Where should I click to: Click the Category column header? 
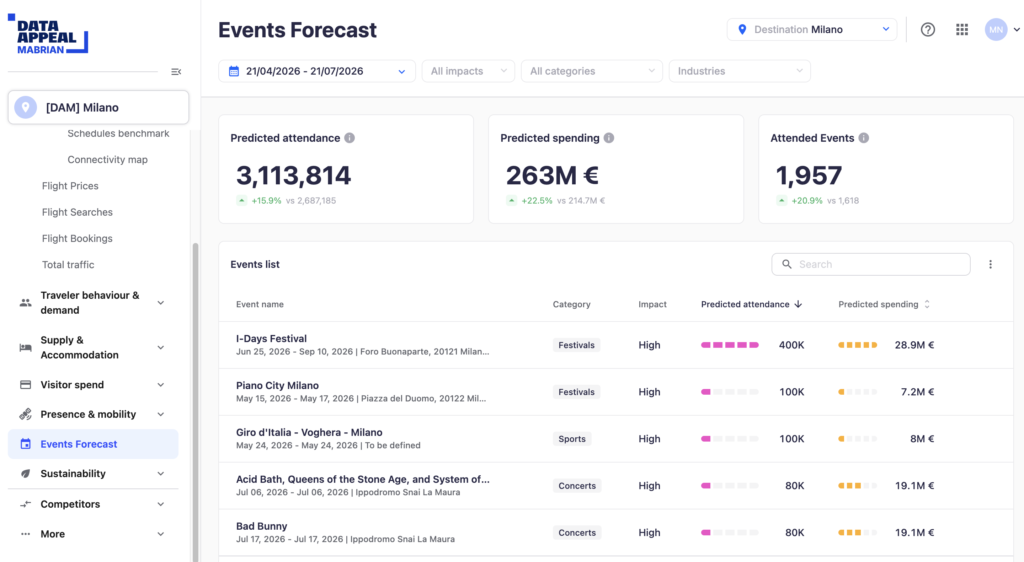tap(571, 304)
